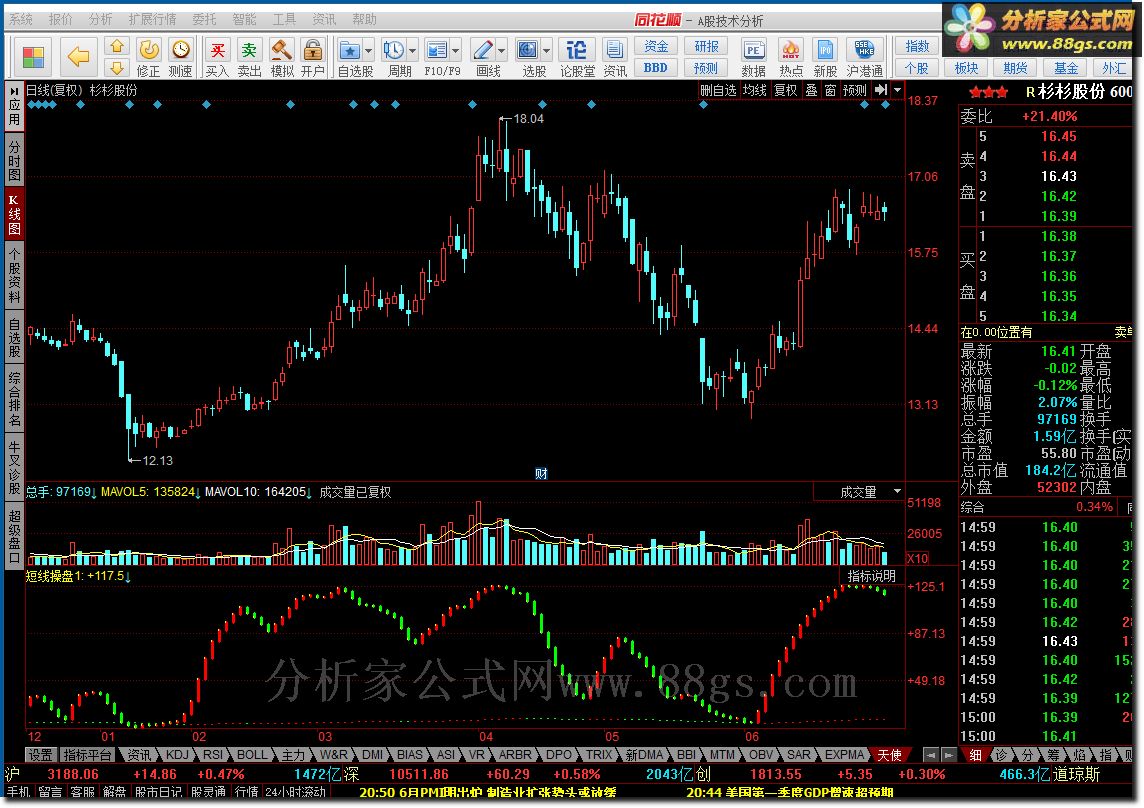1144x808 pixels.
Task: Open the 沪港通 SSE HKE icon
Action: [865, 50]
